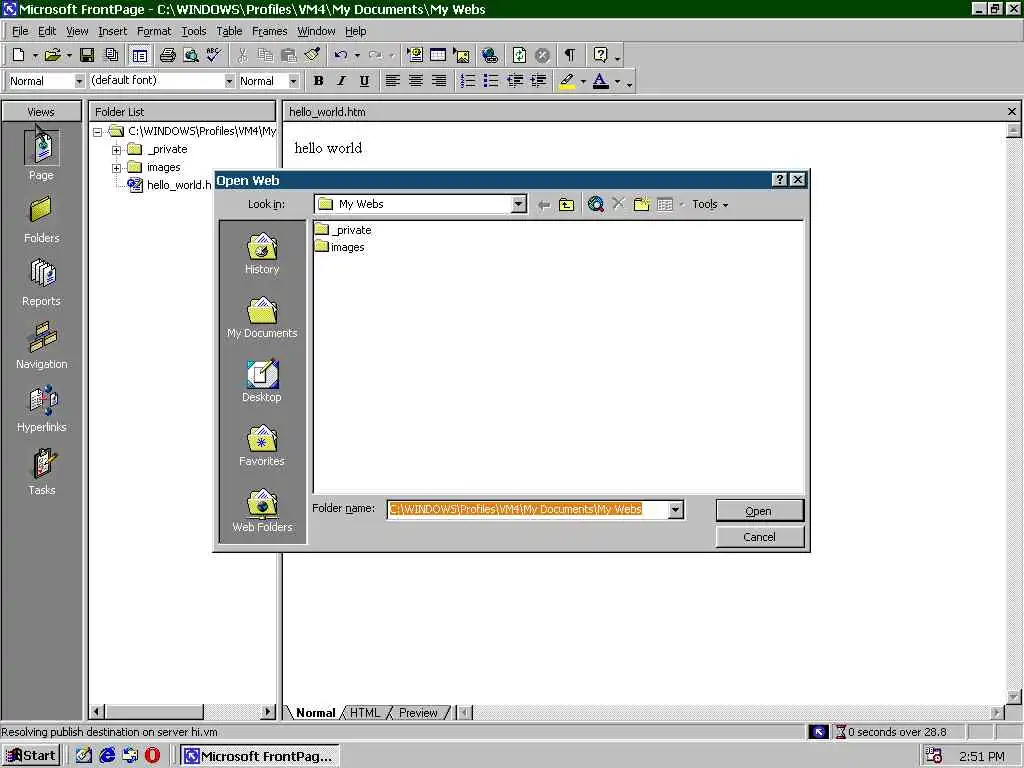Viewport: 1024px width, 768px height.
Task: Expand the images folder tree node
Action: coord(116,168)
